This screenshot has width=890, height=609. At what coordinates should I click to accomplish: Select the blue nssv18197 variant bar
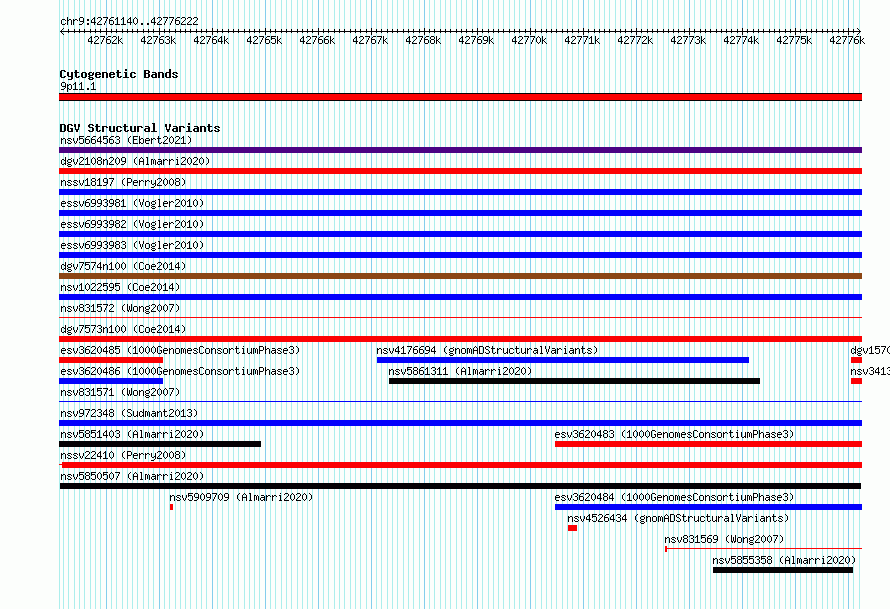[460, 192]
